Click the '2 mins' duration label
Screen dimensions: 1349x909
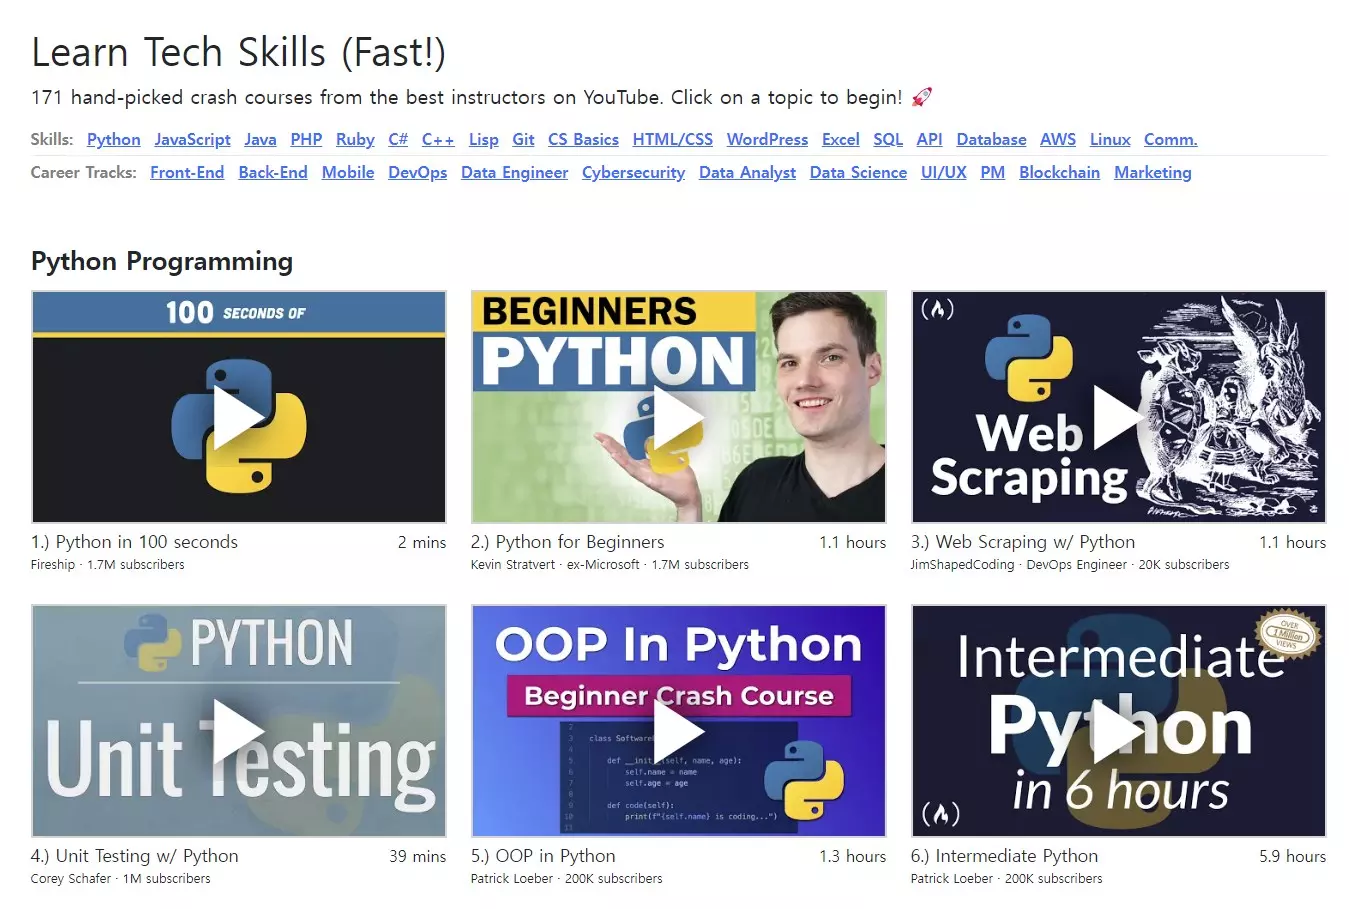pos(422,542)
